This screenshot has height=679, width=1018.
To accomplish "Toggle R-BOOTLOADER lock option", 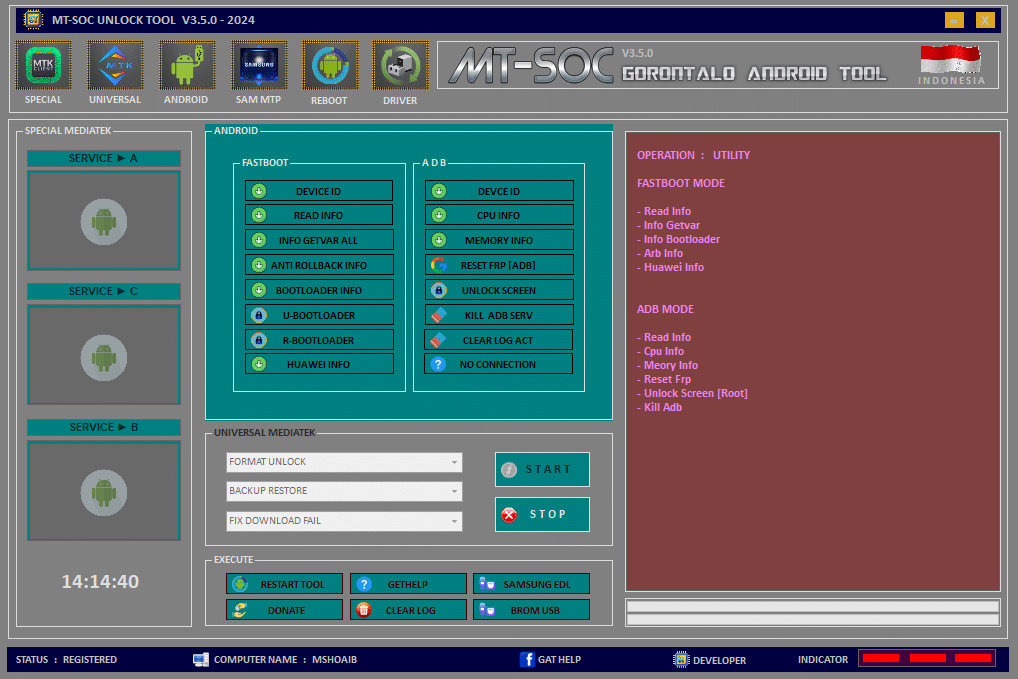I will [319, 339].
